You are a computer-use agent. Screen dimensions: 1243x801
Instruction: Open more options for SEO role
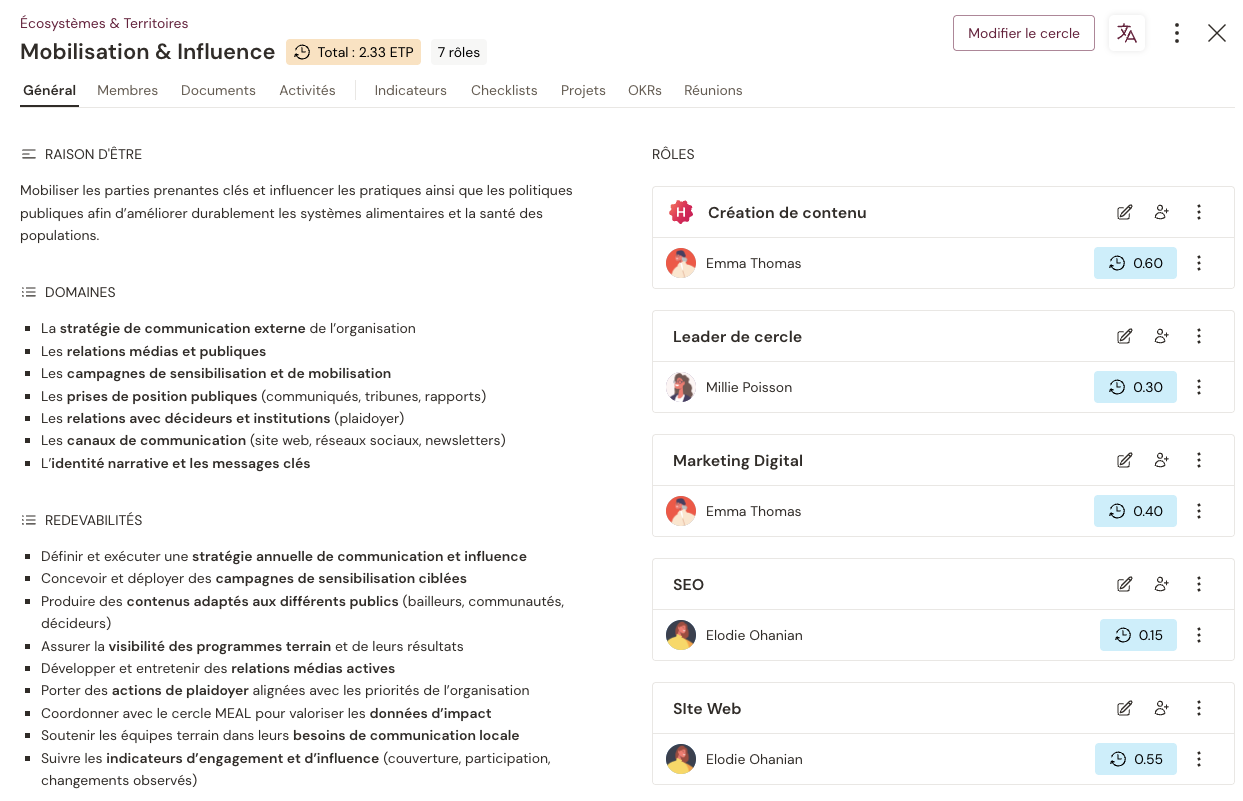[1199, 584]
